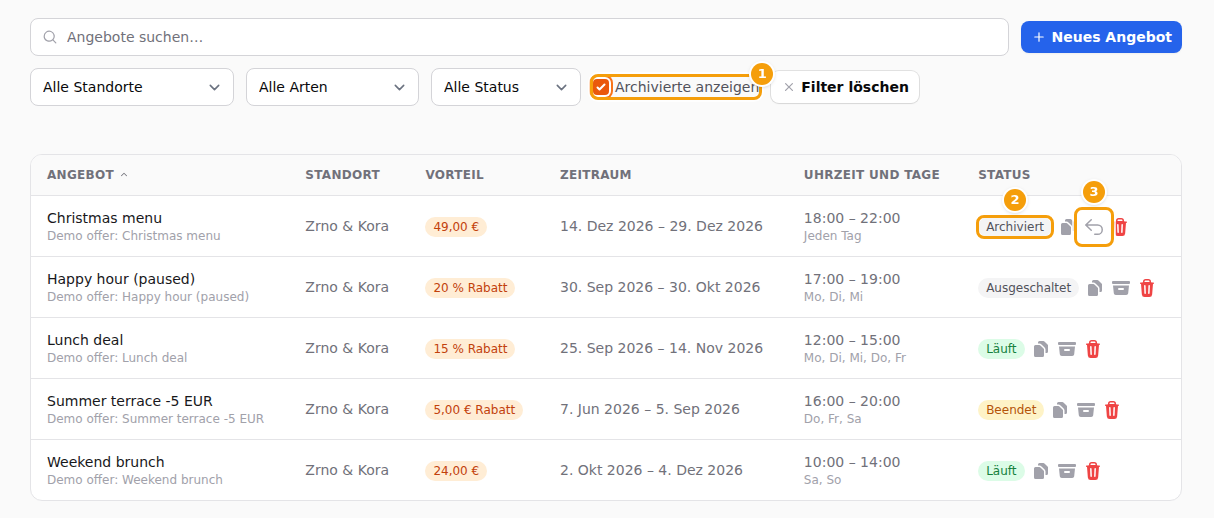Duplicate the Lunch deal offer
The width and height of the screenshot is (1214, 518).
[x=1041, y=349]
